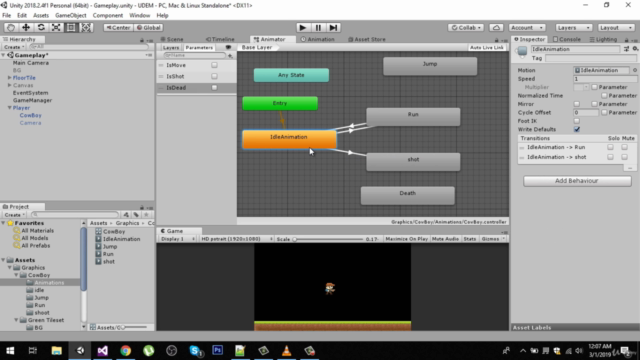Open the Layers dropdown

[x=573, y=27]
